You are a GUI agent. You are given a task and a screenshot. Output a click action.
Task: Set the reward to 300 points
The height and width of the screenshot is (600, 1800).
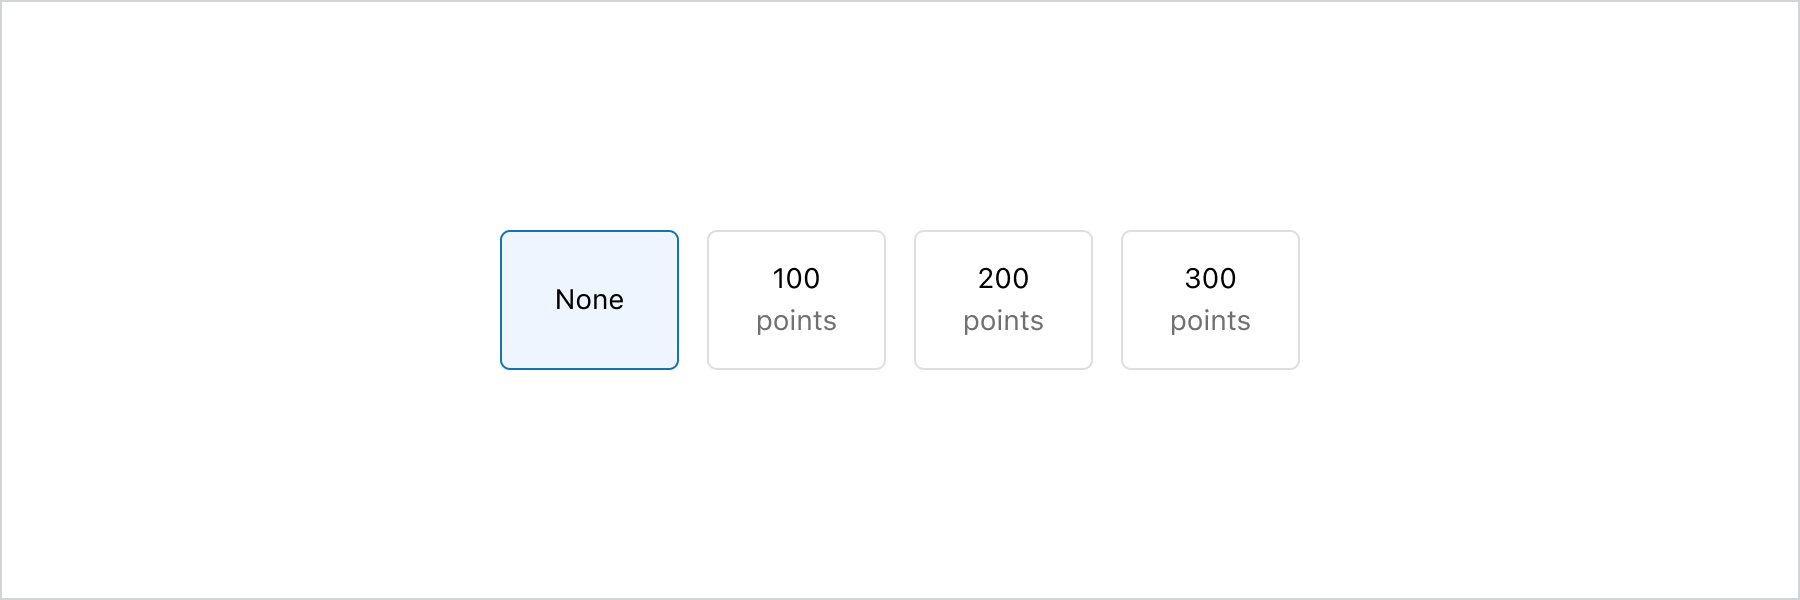pyautogui.click(x=1210, y=300)
